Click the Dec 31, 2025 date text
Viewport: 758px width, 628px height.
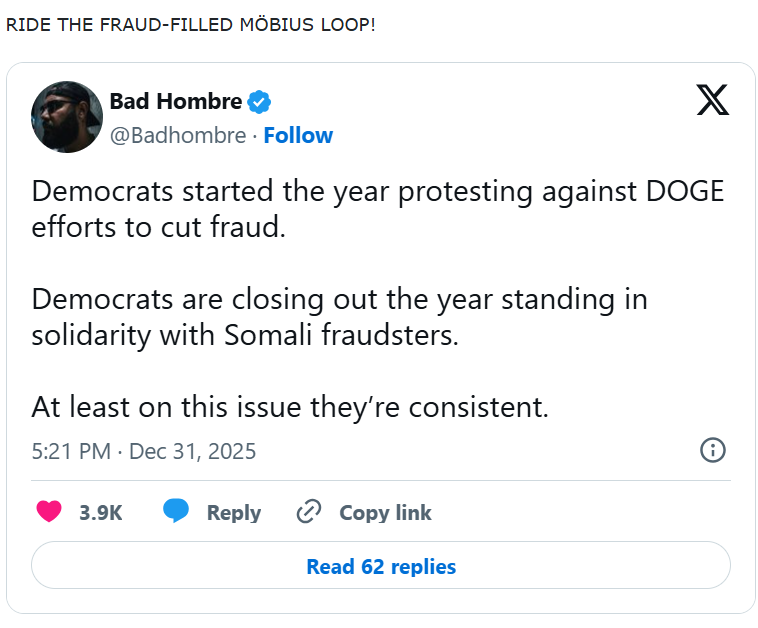pyautogui.click(x=192, y=451)
